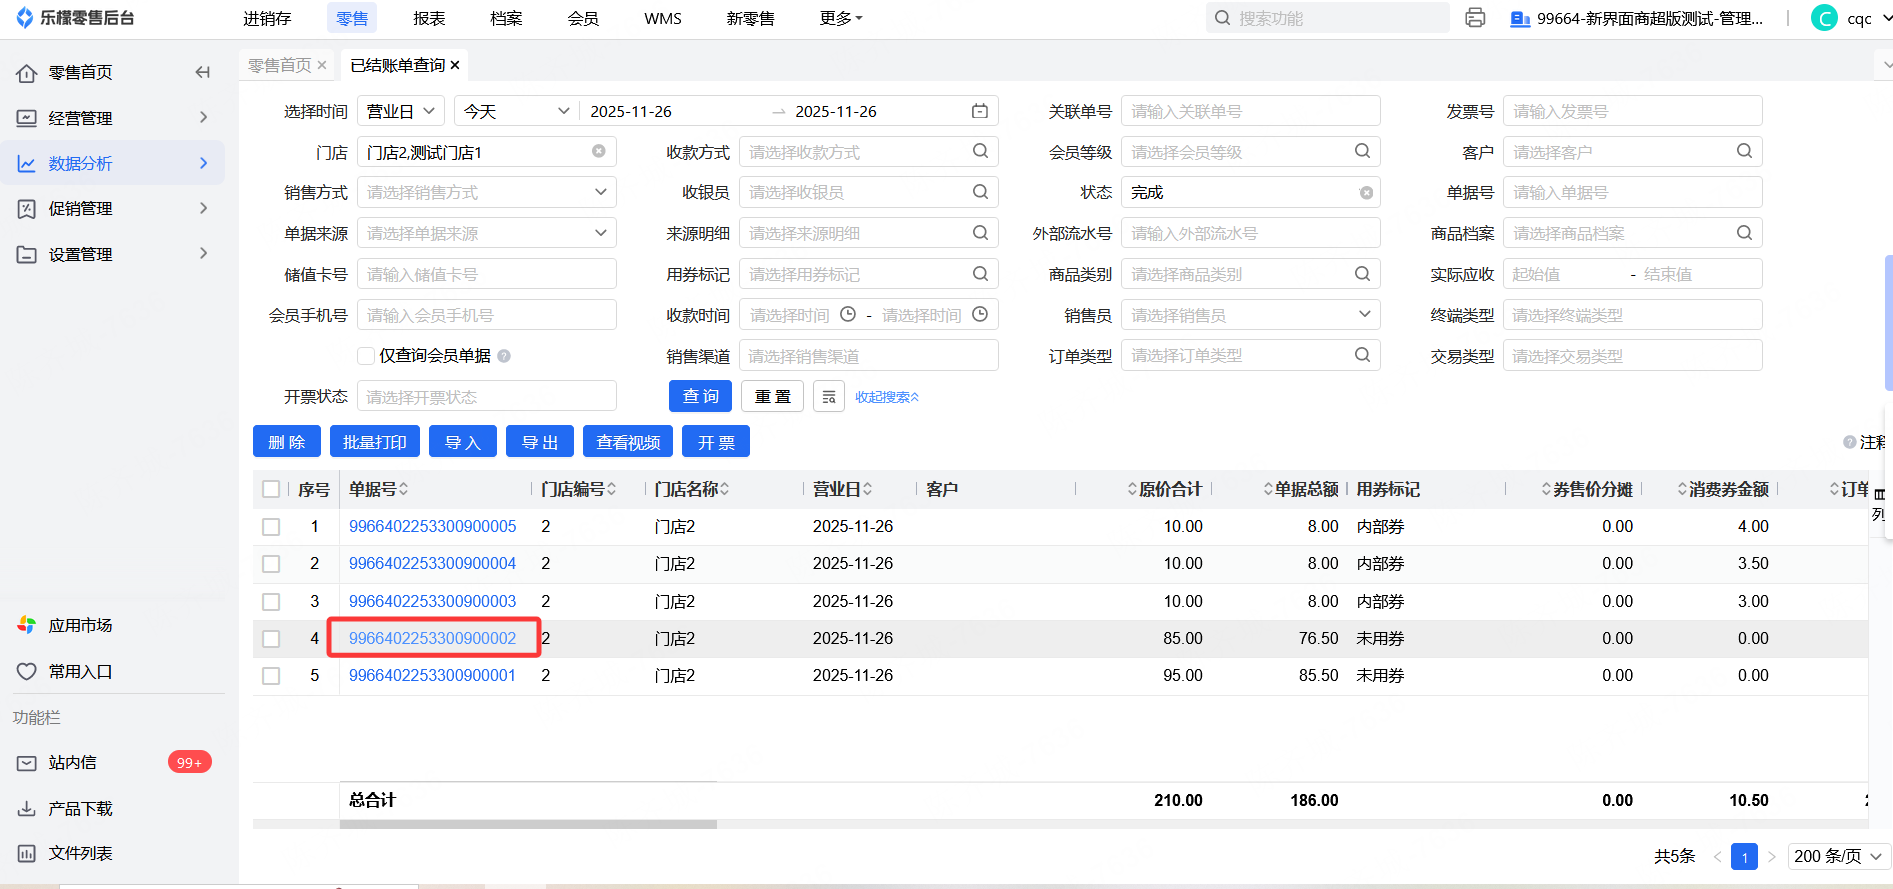Open the calendar date picker icon

(980, 111)
